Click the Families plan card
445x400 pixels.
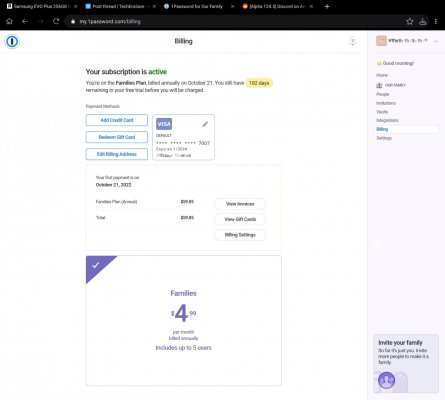pyautogui.click(x=184, y=320)
